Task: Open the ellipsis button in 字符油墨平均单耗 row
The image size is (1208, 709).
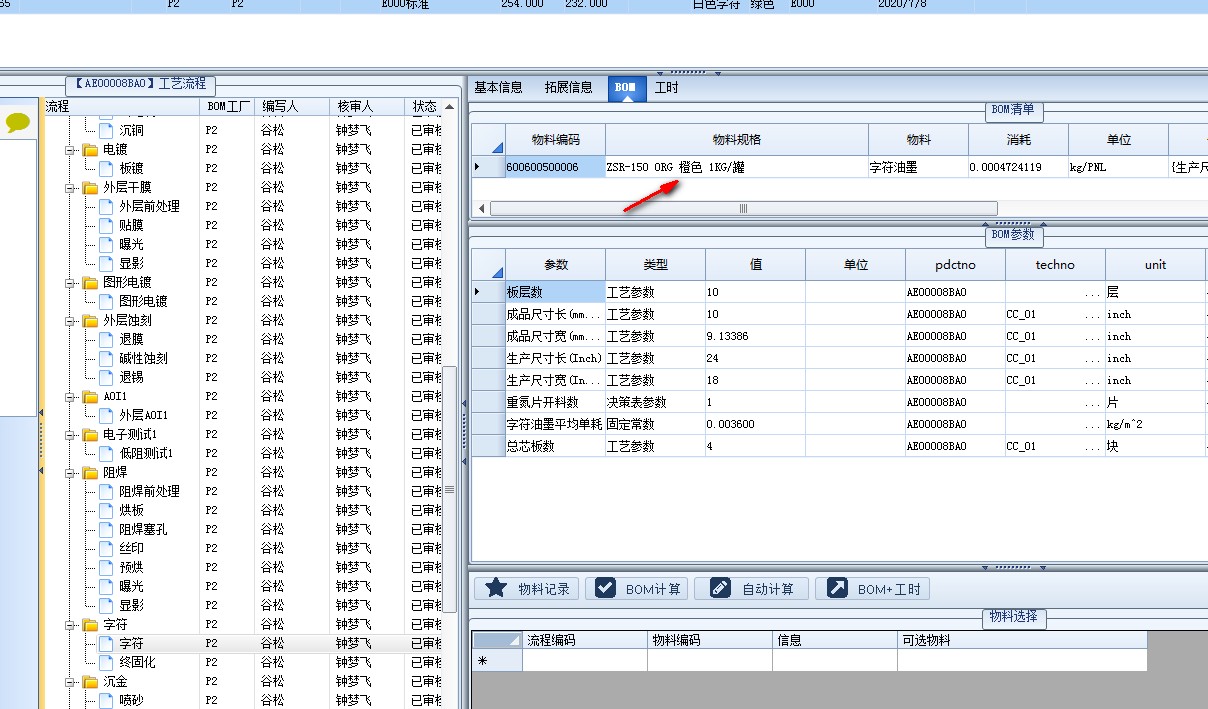Action: click(x=1092, y=424)
